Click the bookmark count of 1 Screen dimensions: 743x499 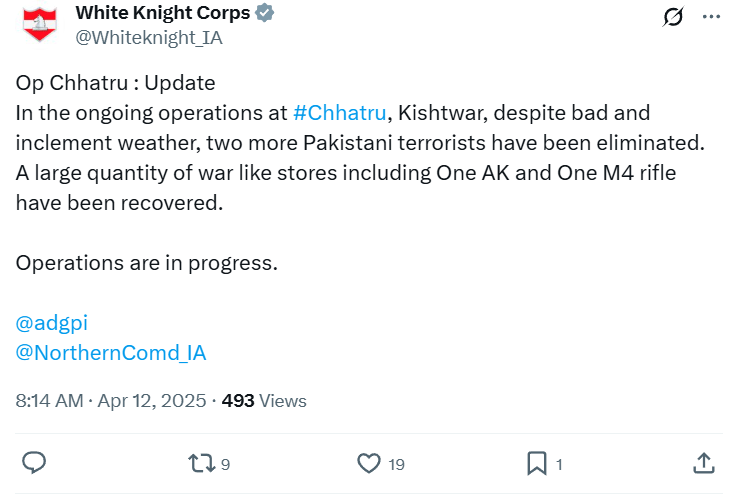tap(559, 464)
